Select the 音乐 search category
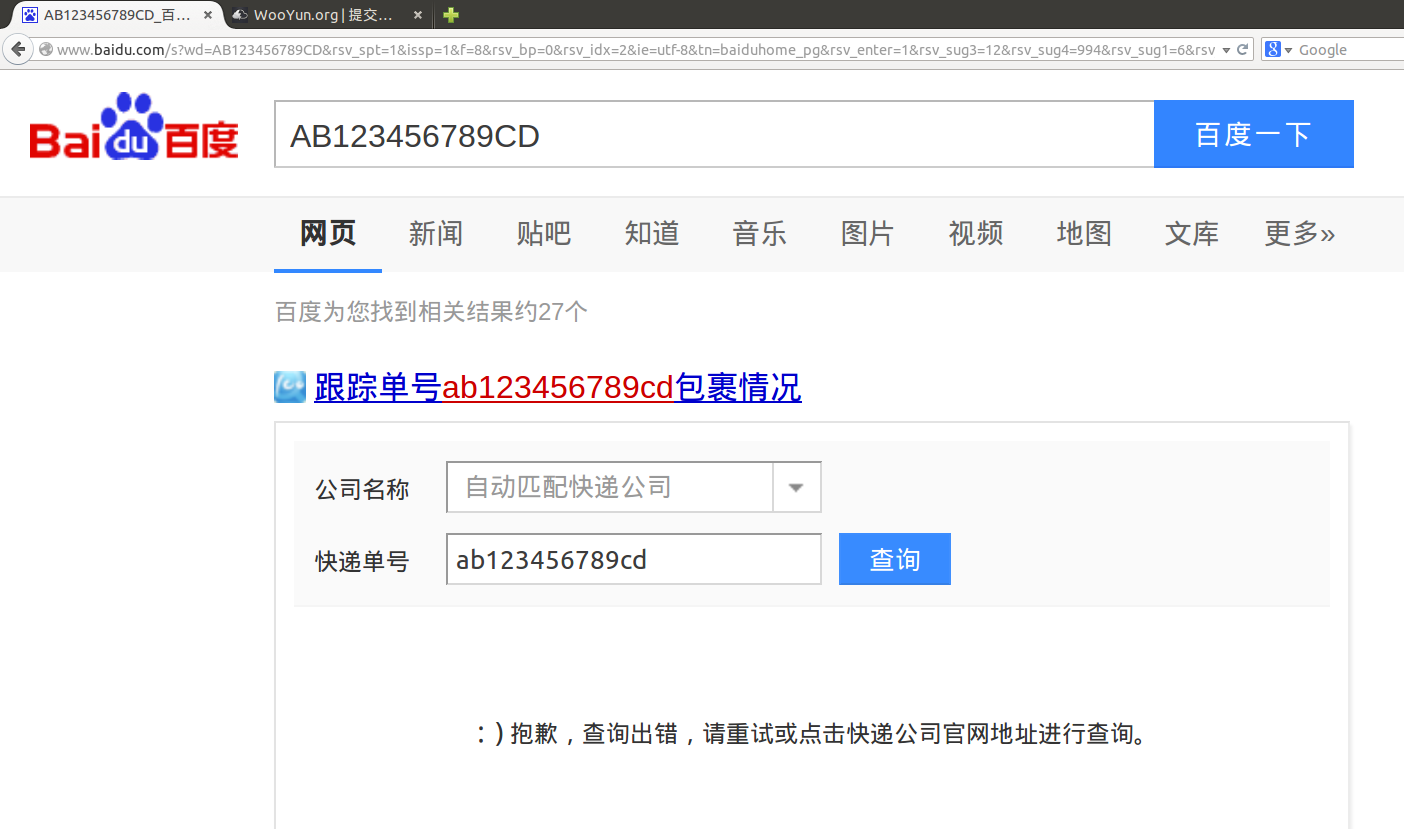 coord(760,233)
